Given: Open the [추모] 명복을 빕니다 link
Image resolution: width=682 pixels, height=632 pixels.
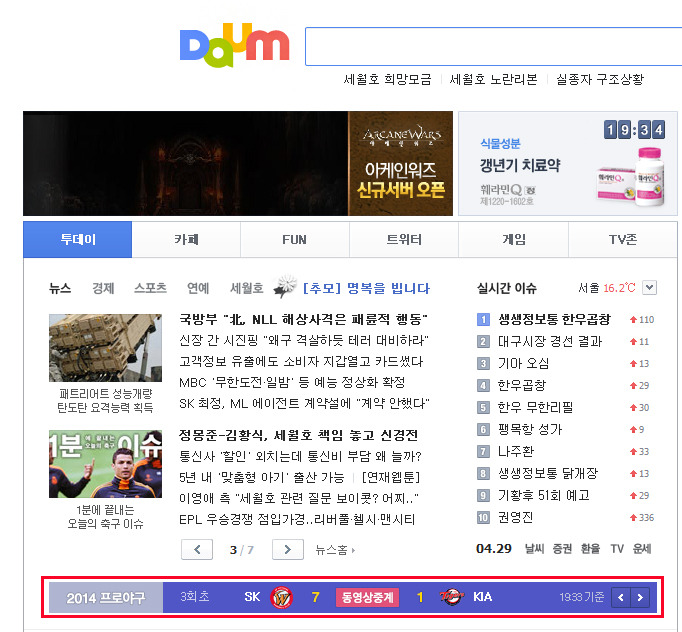Looking at the screenshot, I should click(x=366, y=288).
